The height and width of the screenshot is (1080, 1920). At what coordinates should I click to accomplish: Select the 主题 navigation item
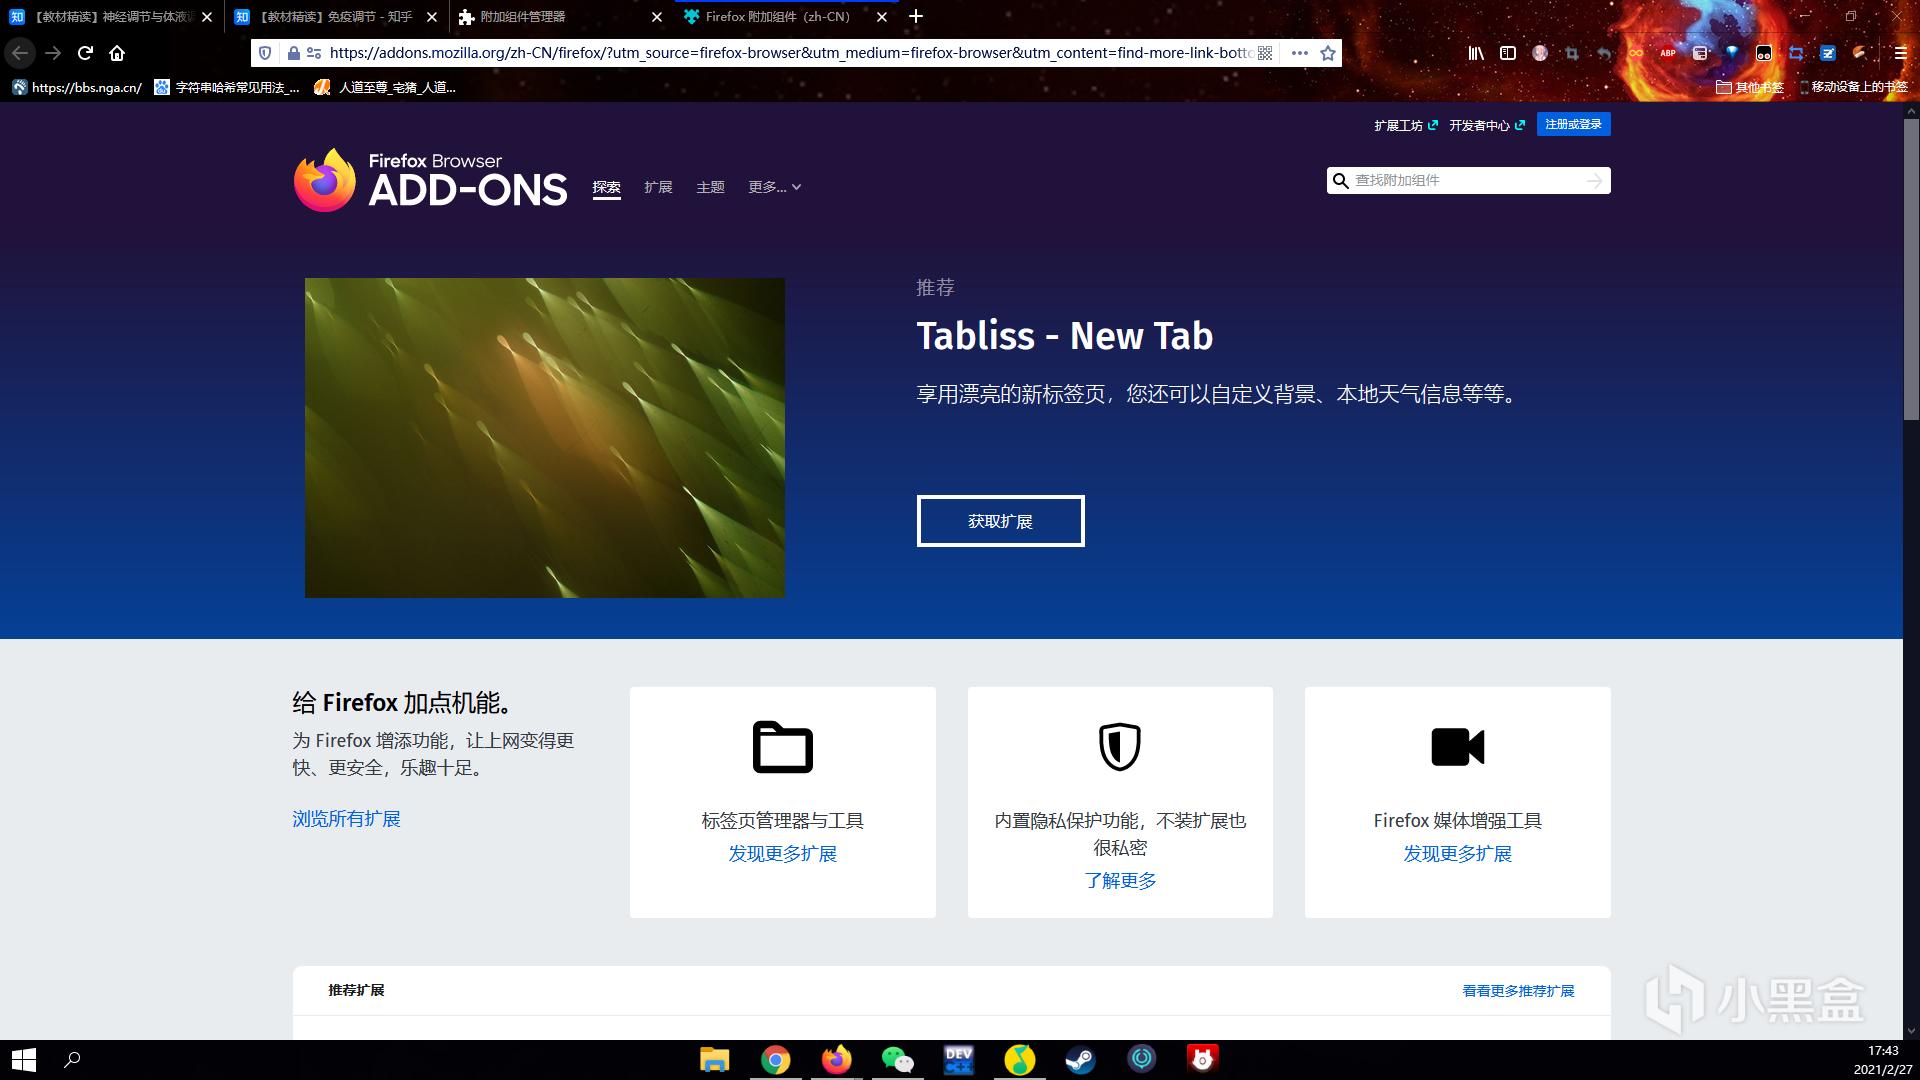click(x=710, y=187)
